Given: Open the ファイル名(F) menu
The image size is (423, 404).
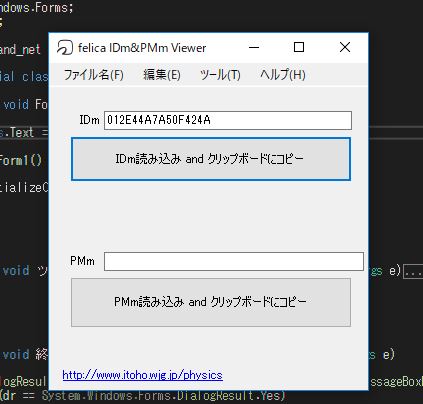Looking at the screenshot, I should (94, 75).
